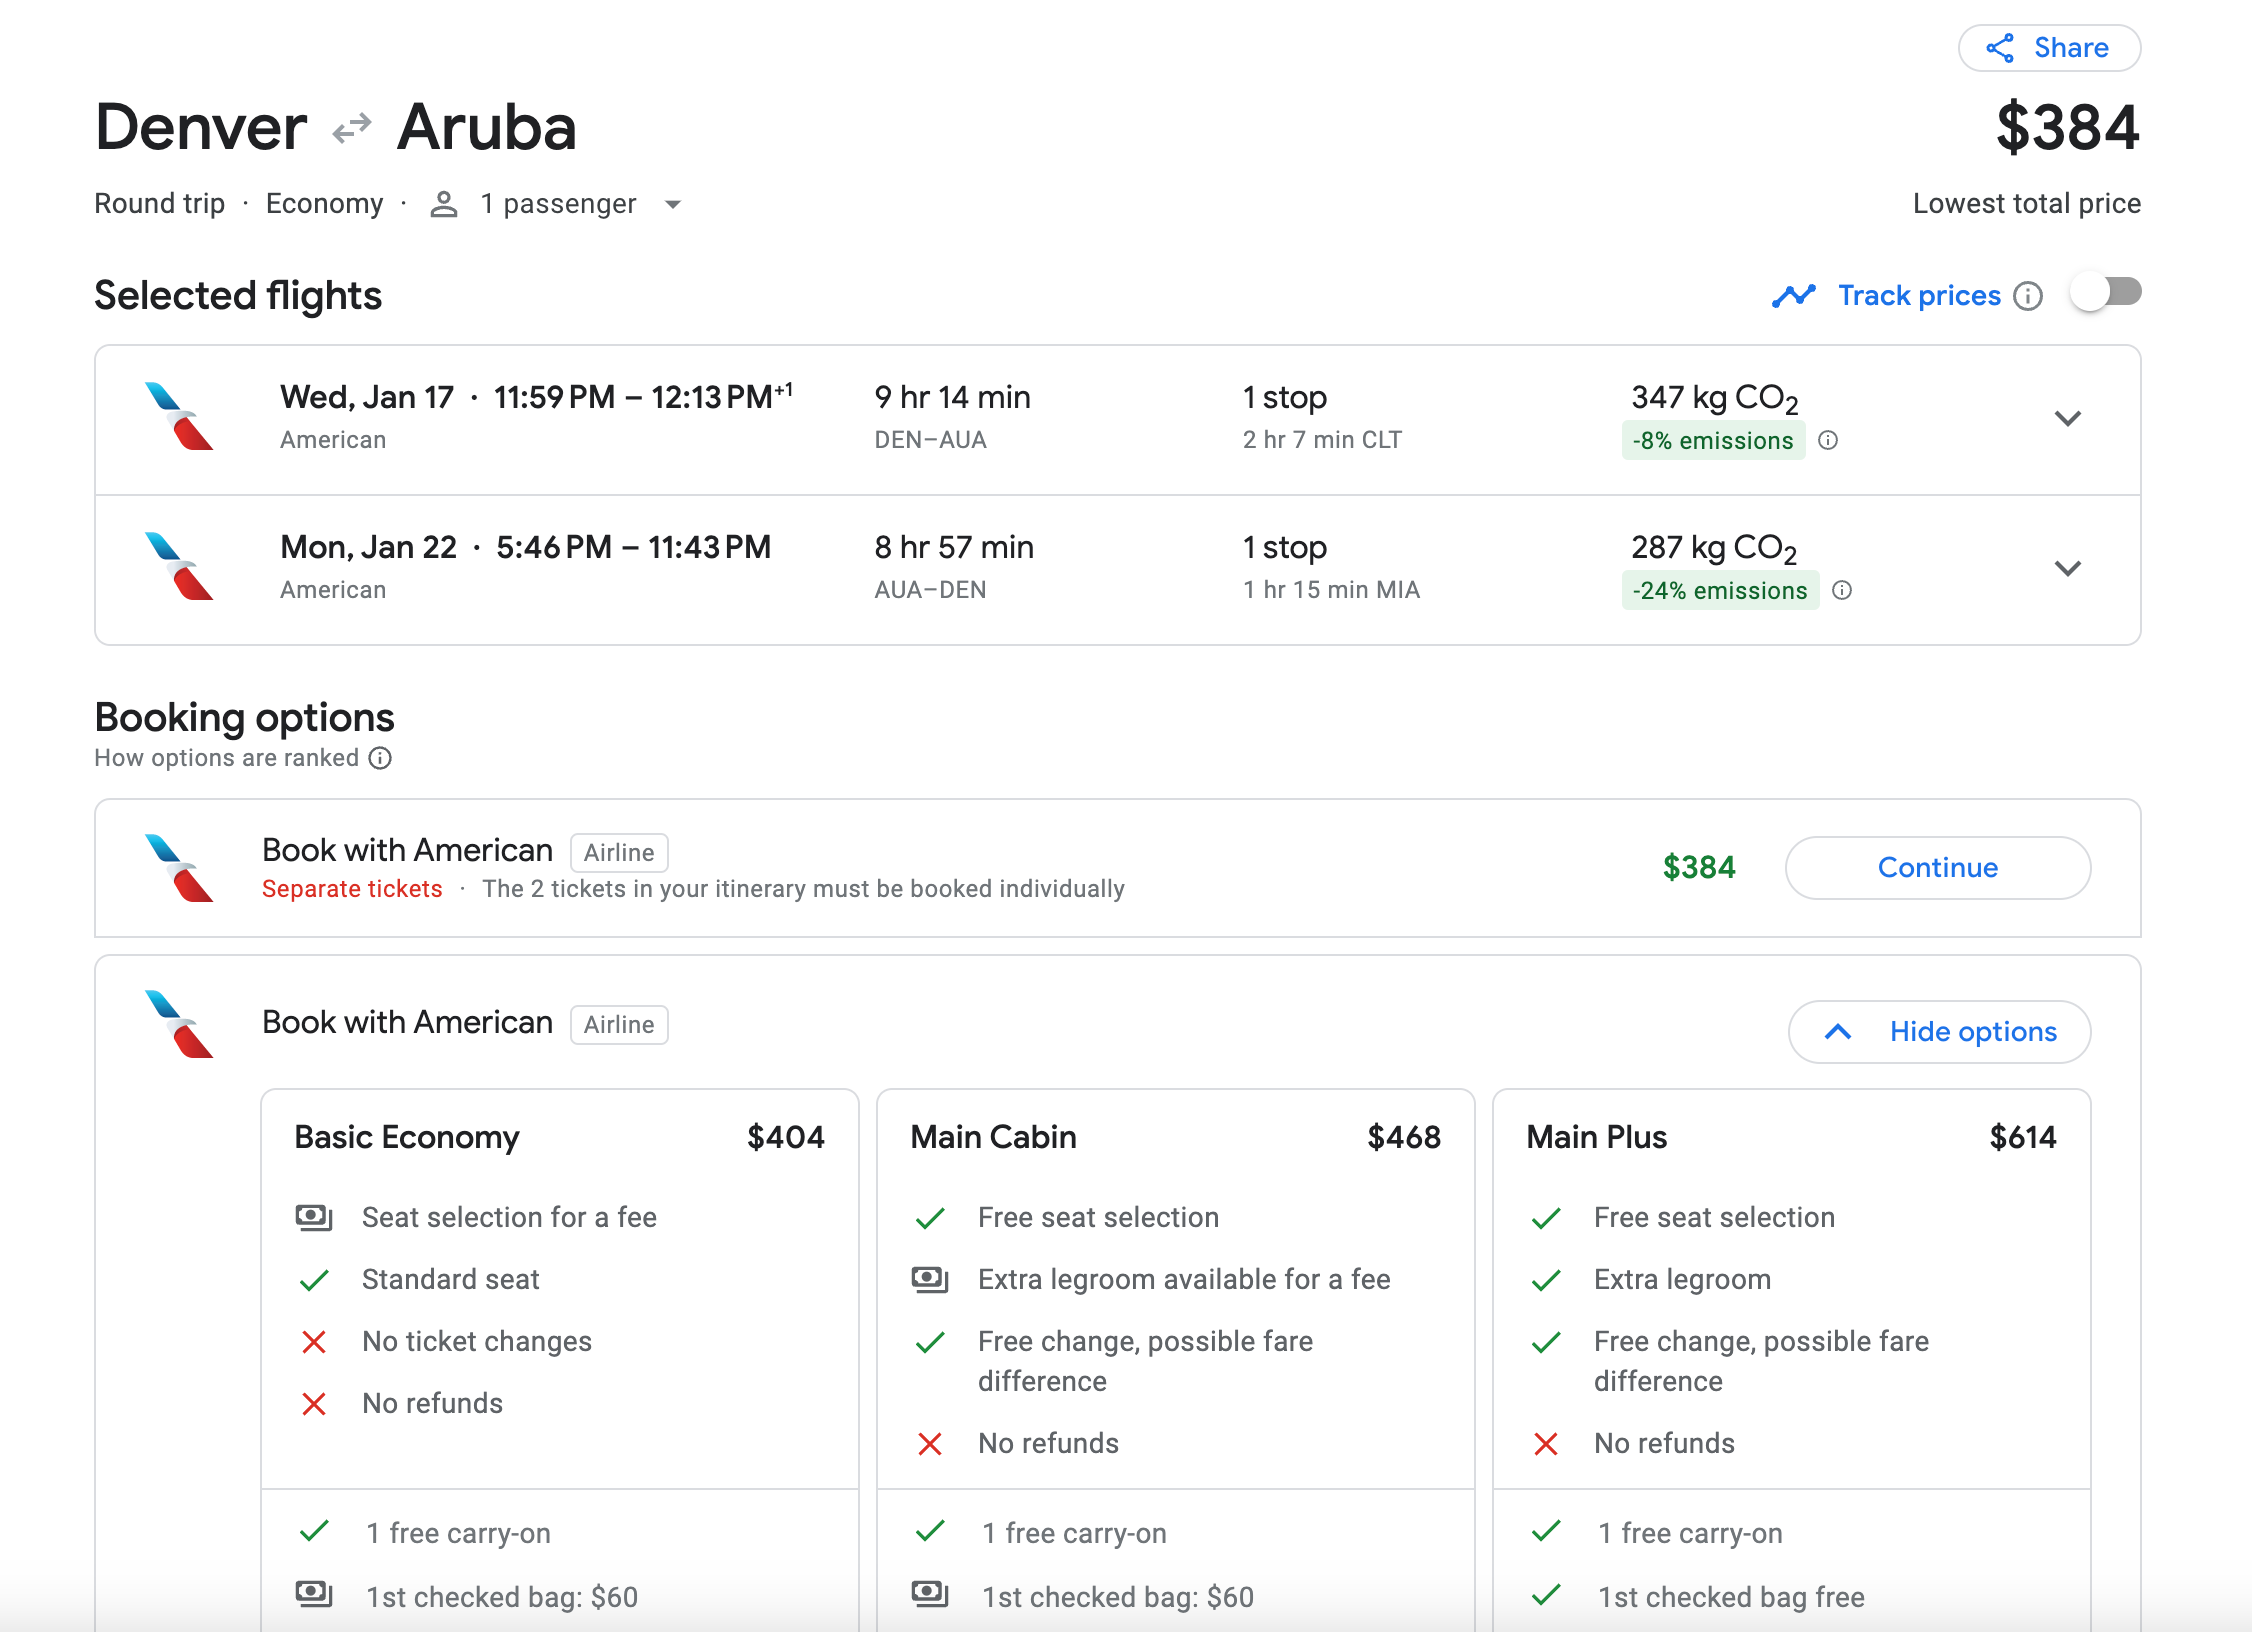2252x1632 pixels.
Task: Click the info icon beside -24% emissions
Action: pyautogui.click(x=1841, y=590)
